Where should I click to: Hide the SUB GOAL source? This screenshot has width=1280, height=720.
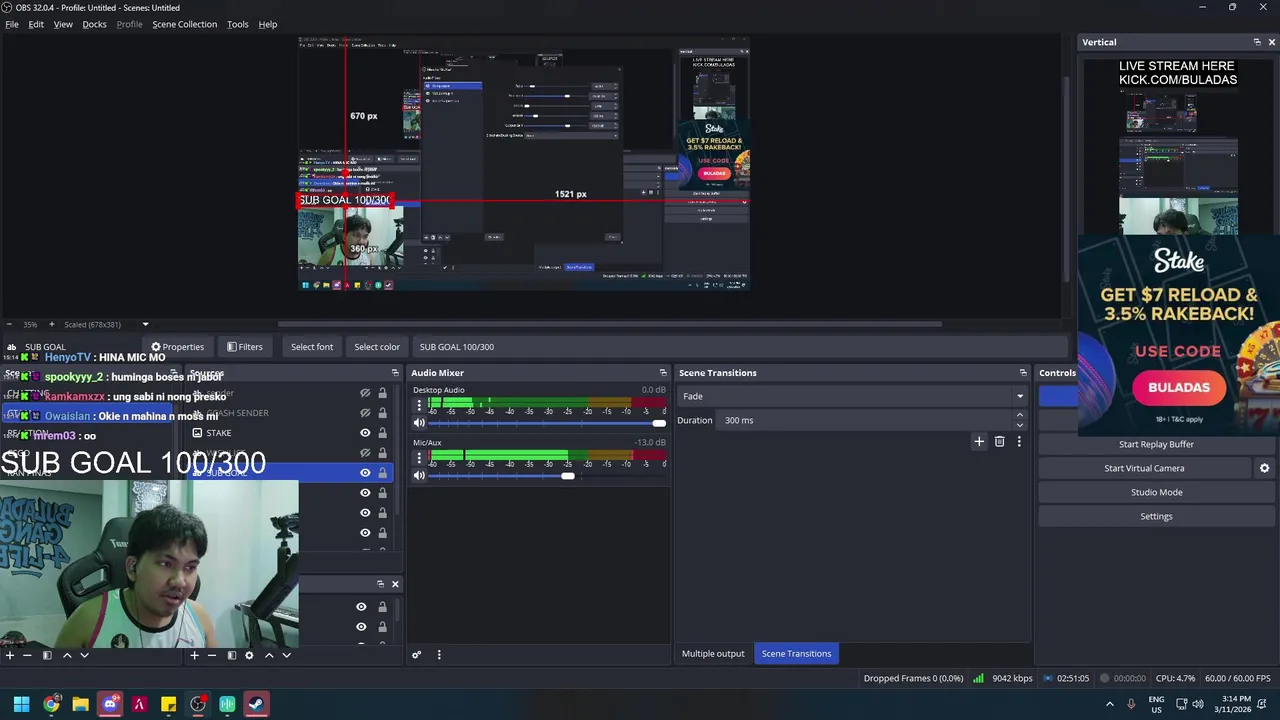point(365,473)
